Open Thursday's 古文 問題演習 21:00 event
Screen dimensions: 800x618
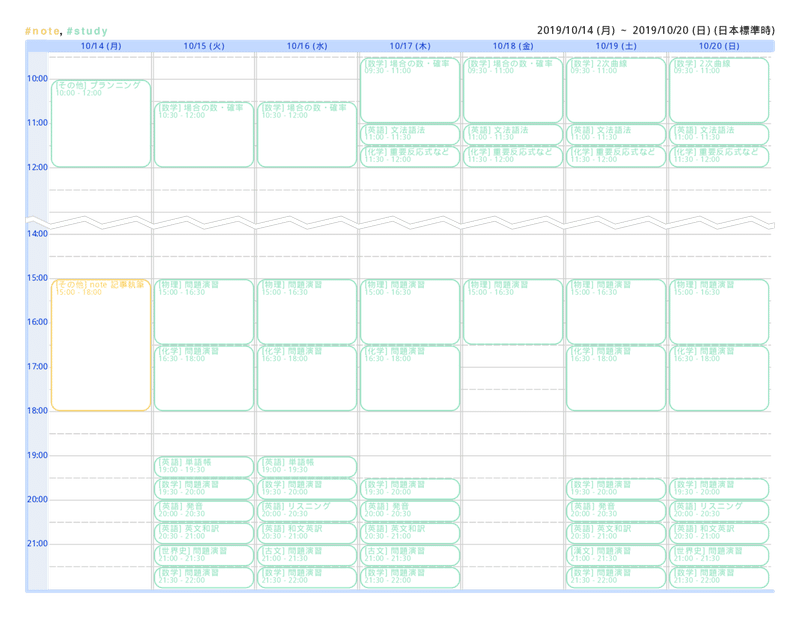pos(410,555)
